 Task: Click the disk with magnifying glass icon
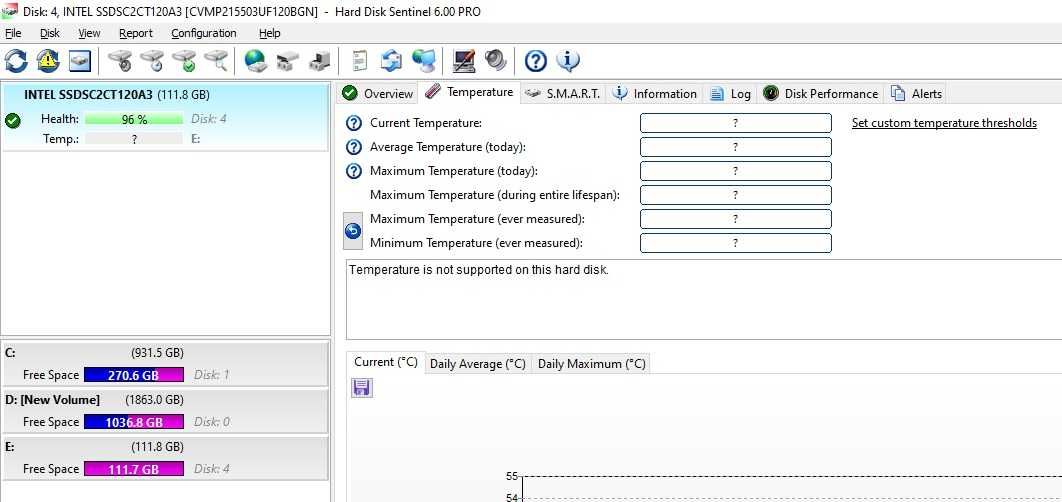click(216, 61)
